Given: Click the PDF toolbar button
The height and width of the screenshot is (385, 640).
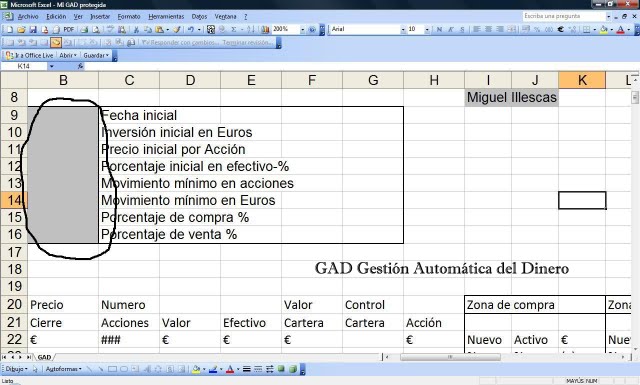Looking at the screenshot, I should coord(69,29).
